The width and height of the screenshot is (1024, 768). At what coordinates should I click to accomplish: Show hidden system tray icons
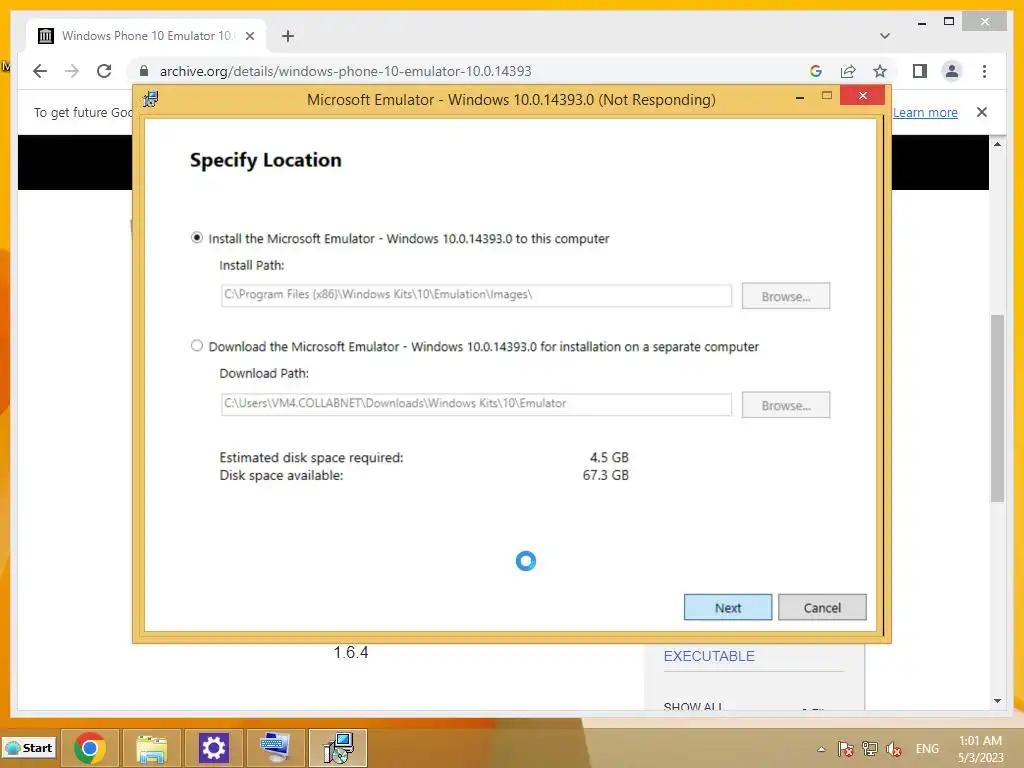coord(822,749)
